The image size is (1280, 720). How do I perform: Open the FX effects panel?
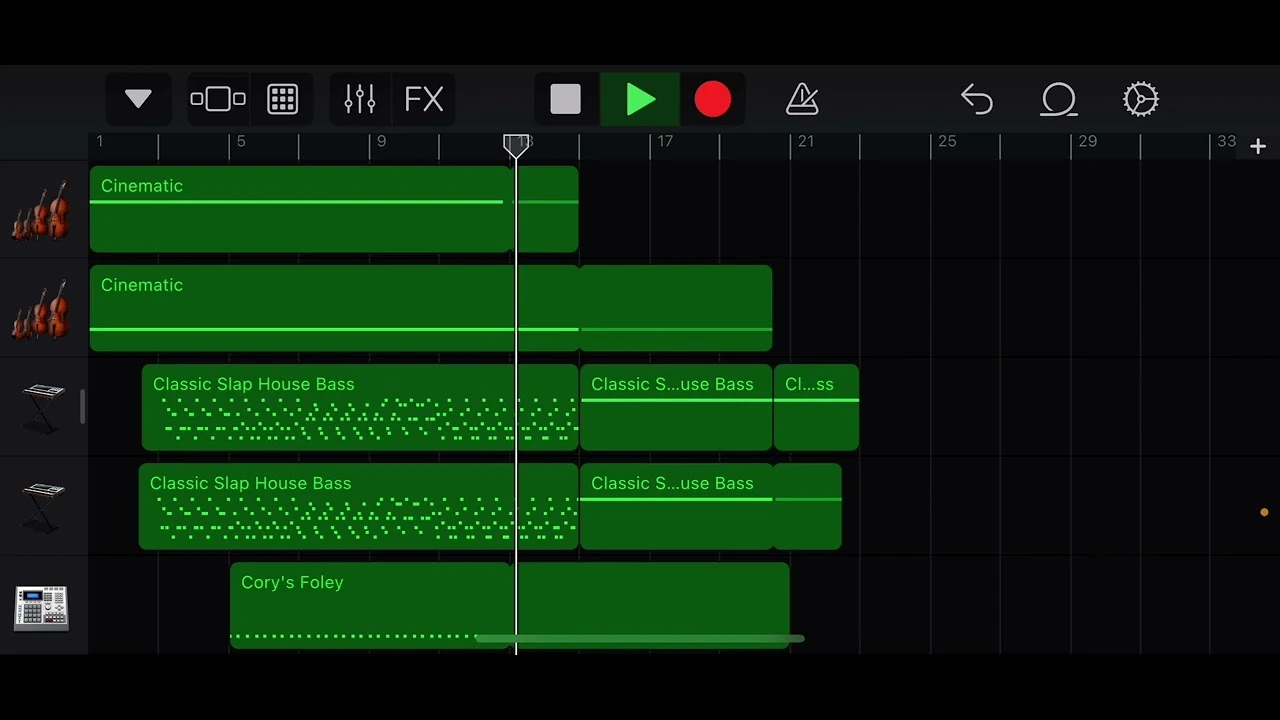(423, 99)
